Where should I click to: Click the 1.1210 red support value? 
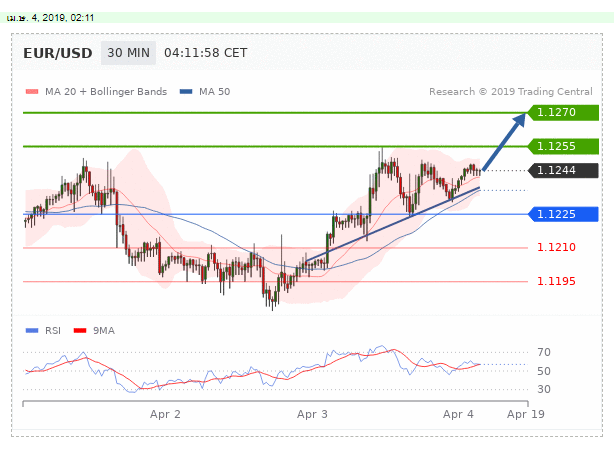[x=556, y=247]
